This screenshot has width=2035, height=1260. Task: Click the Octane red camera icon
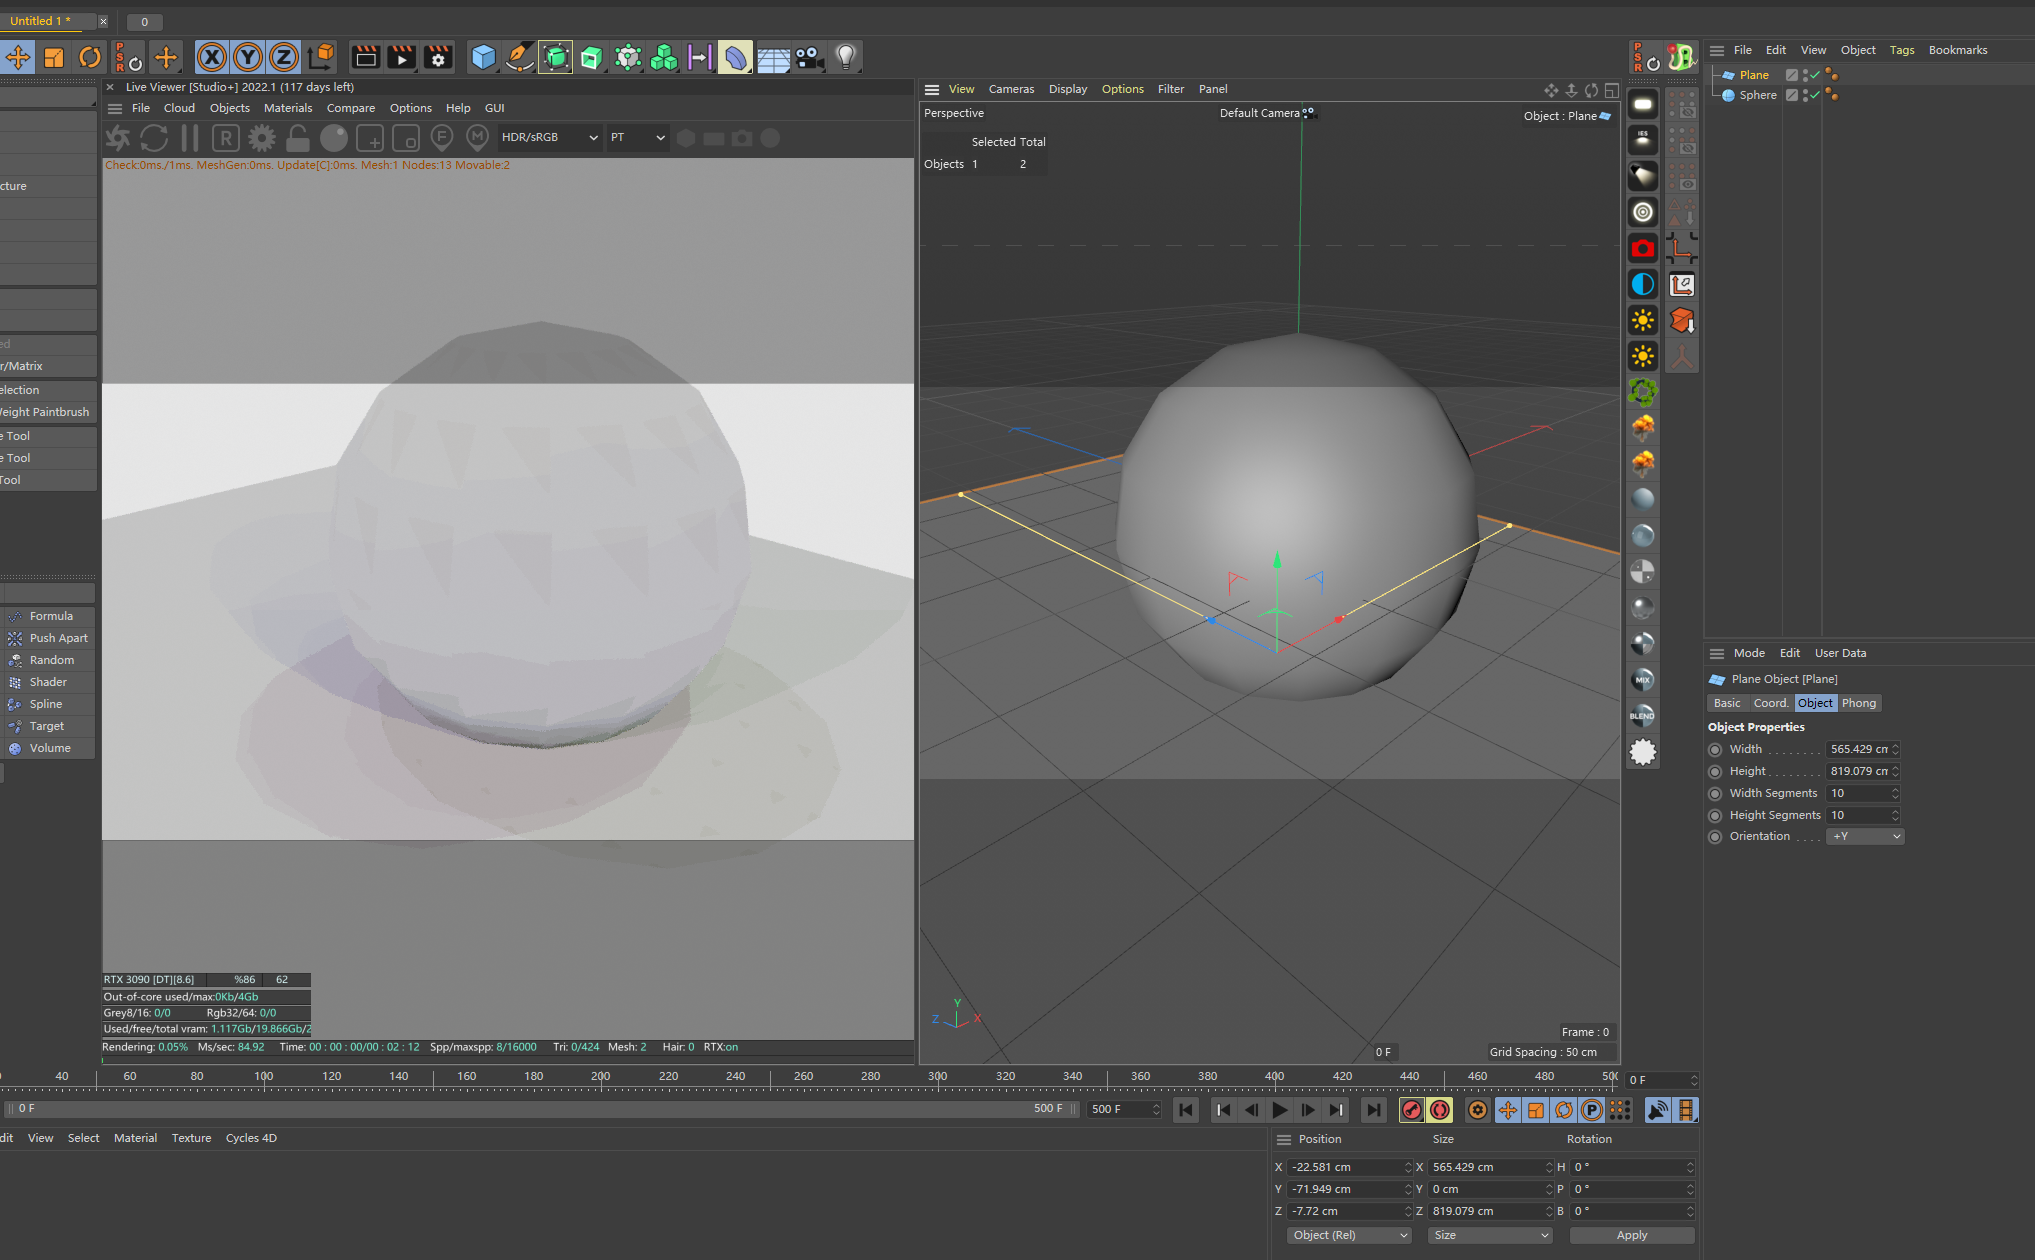pyautogui.click(x=1642, y=248)
